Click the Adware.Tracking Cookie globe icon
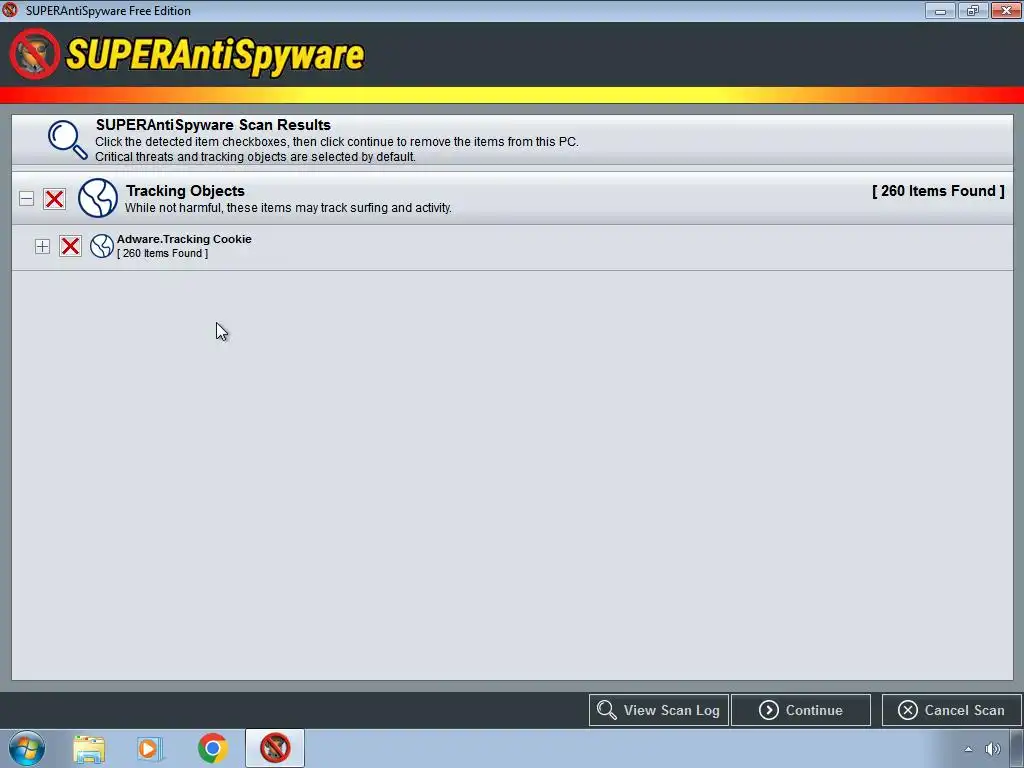The width and height of the screenshot is (1024, 768). [x=102, y=246]
